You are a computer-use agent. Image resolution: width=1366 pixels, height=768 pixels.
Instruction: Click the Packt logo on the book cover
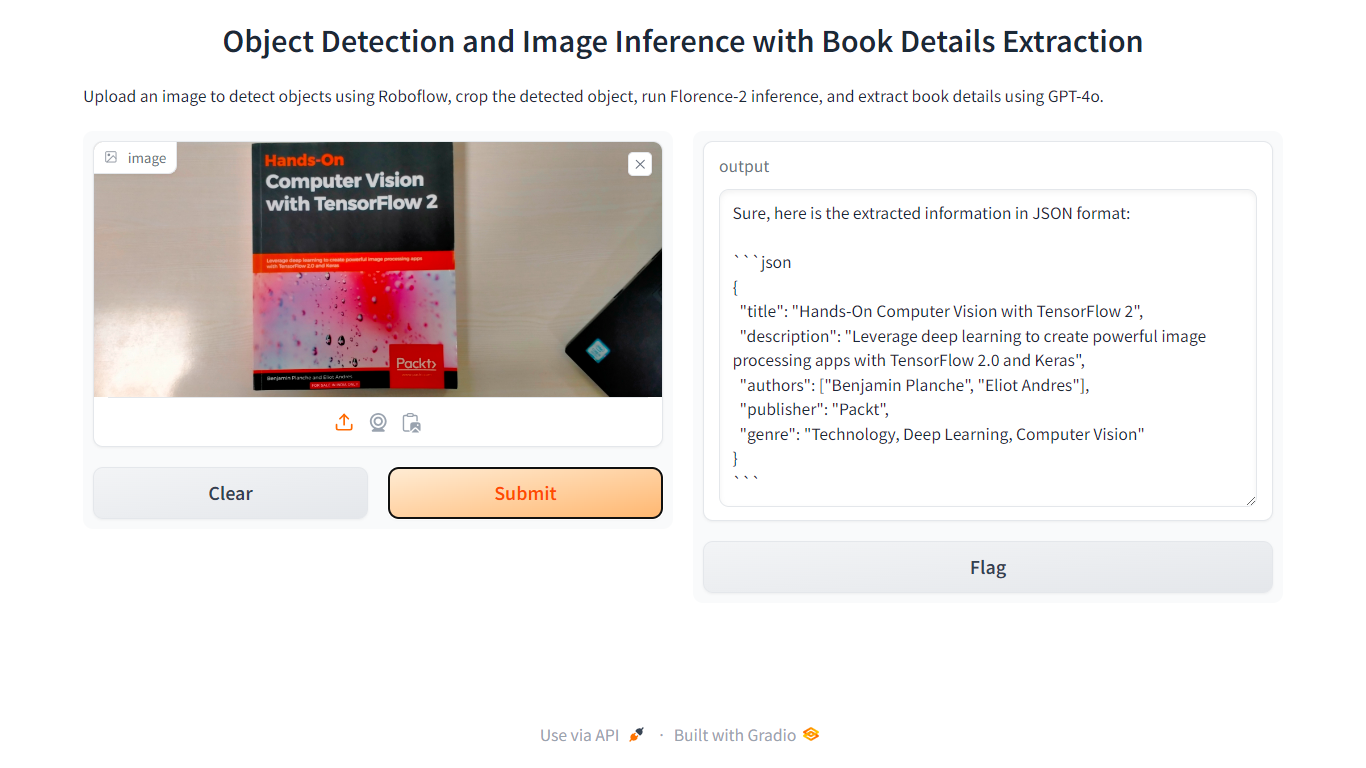417,363
